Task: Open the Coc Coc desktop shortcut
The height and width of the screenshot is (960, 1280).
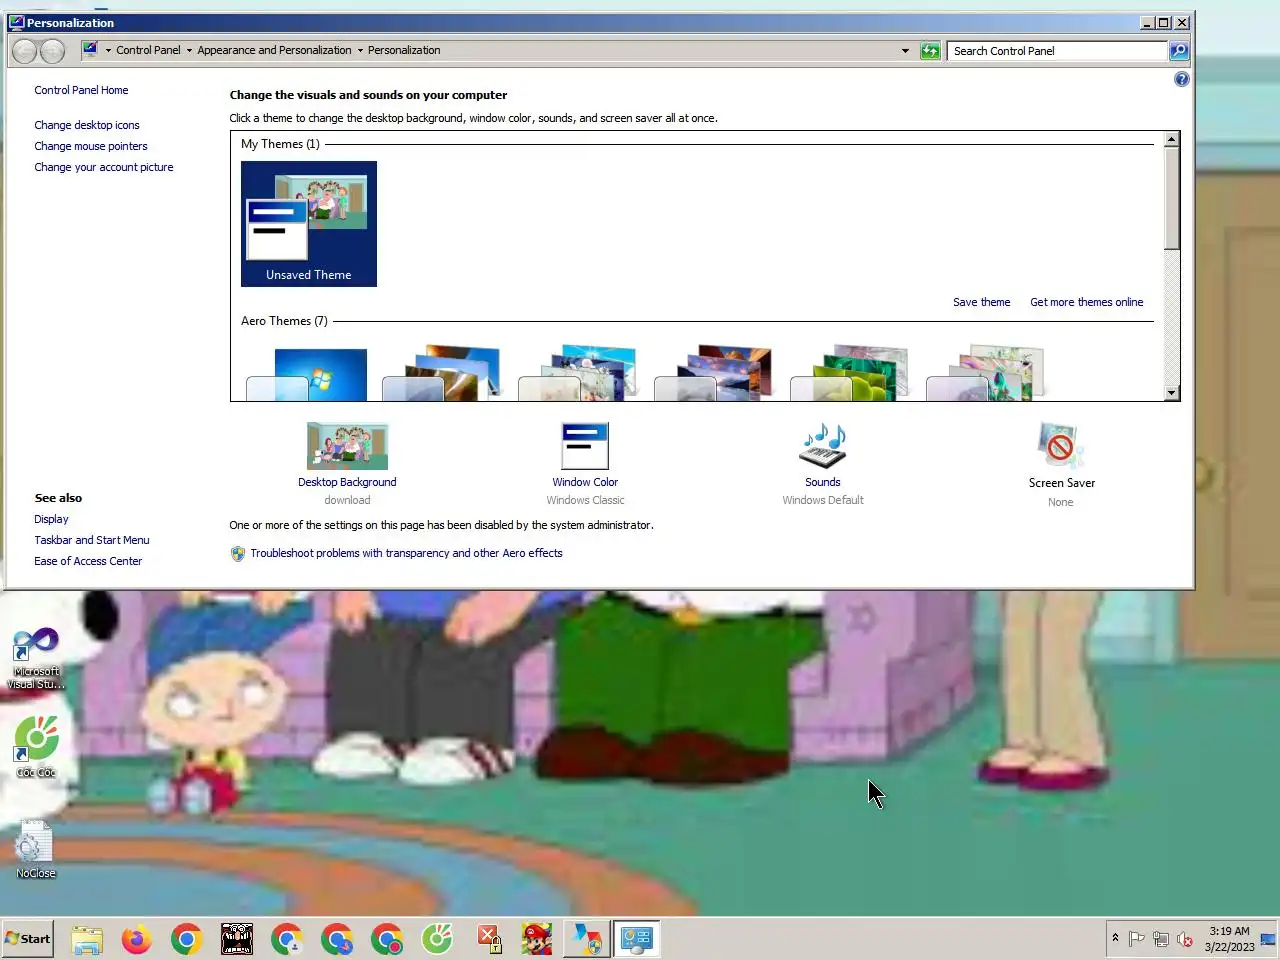Action: click(x=36, y=747)
